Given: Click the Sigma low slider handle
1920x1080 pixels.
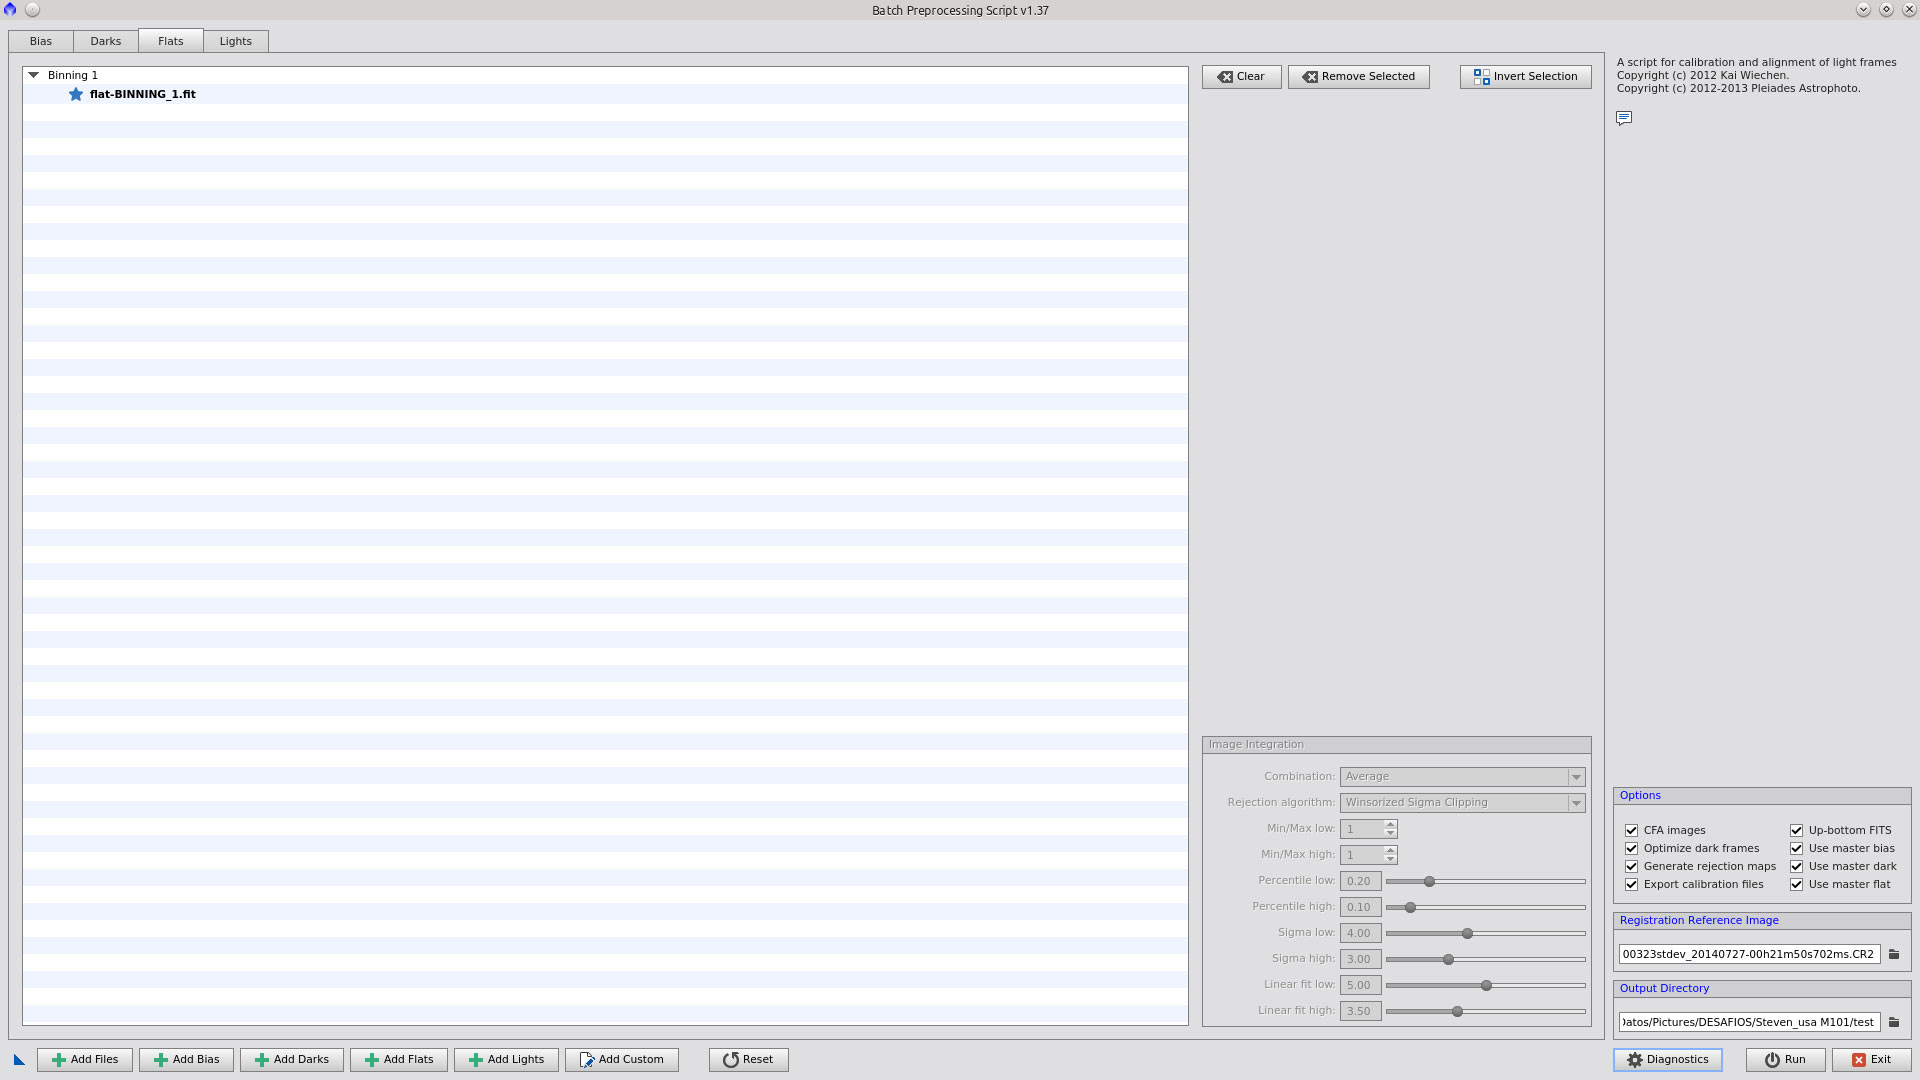Looking at the screenshot, I should coord(1467,934).
